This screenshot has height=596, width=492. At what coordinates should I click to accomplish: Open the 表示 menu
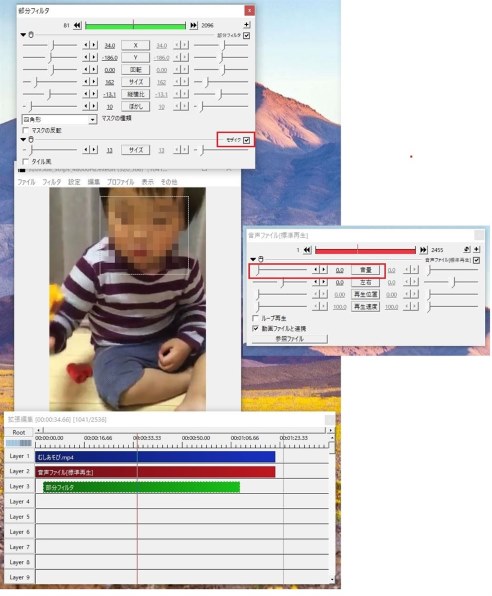point(148,182)
